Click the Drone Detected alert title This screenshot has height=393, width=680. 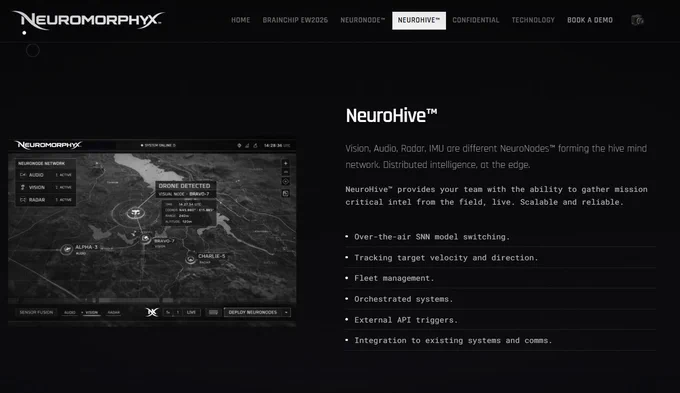184,186
